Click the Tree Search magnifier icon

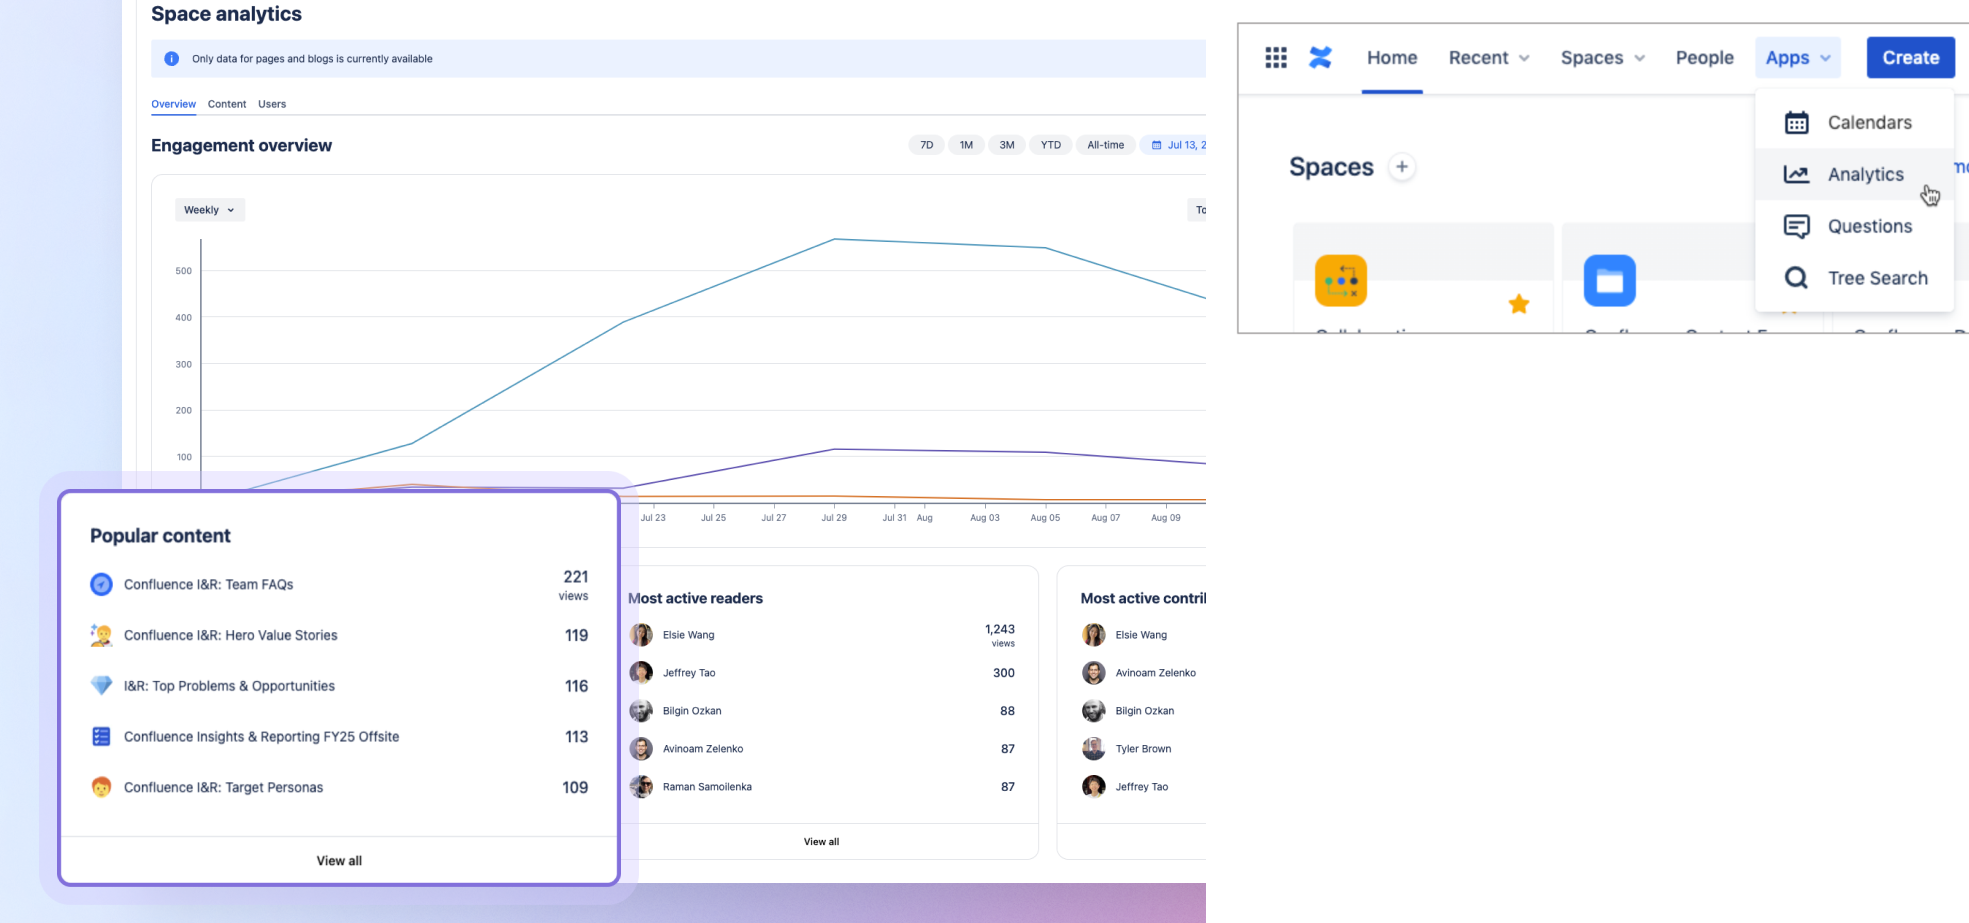[x=1796, y=278]
